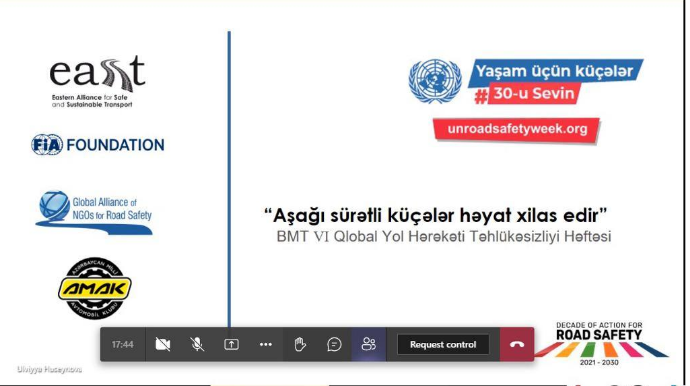Open the share content tray

[x=231, y=345]
